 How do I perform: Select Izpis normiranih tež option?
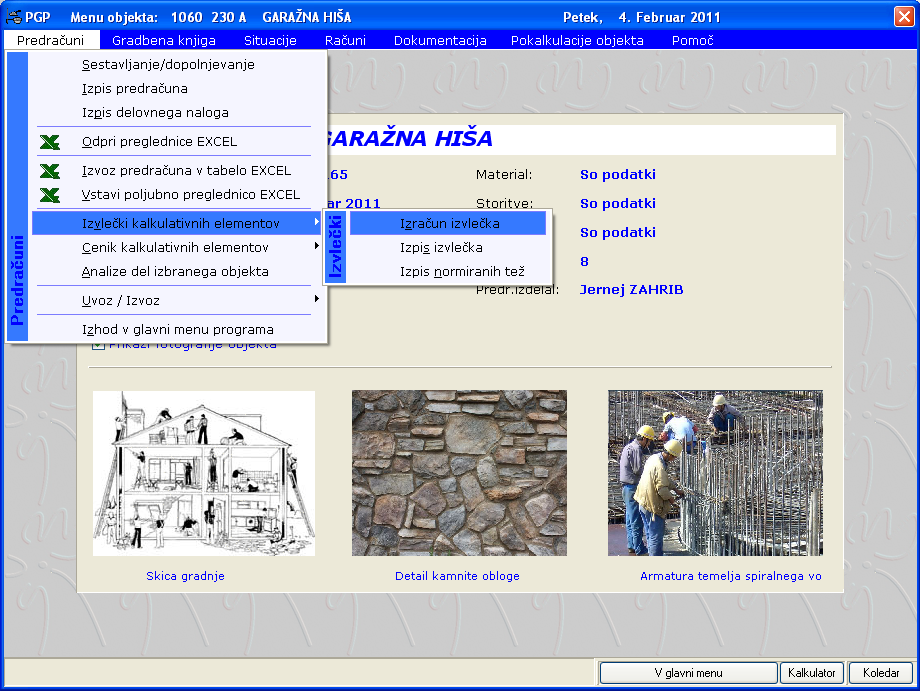coord(461,271)
